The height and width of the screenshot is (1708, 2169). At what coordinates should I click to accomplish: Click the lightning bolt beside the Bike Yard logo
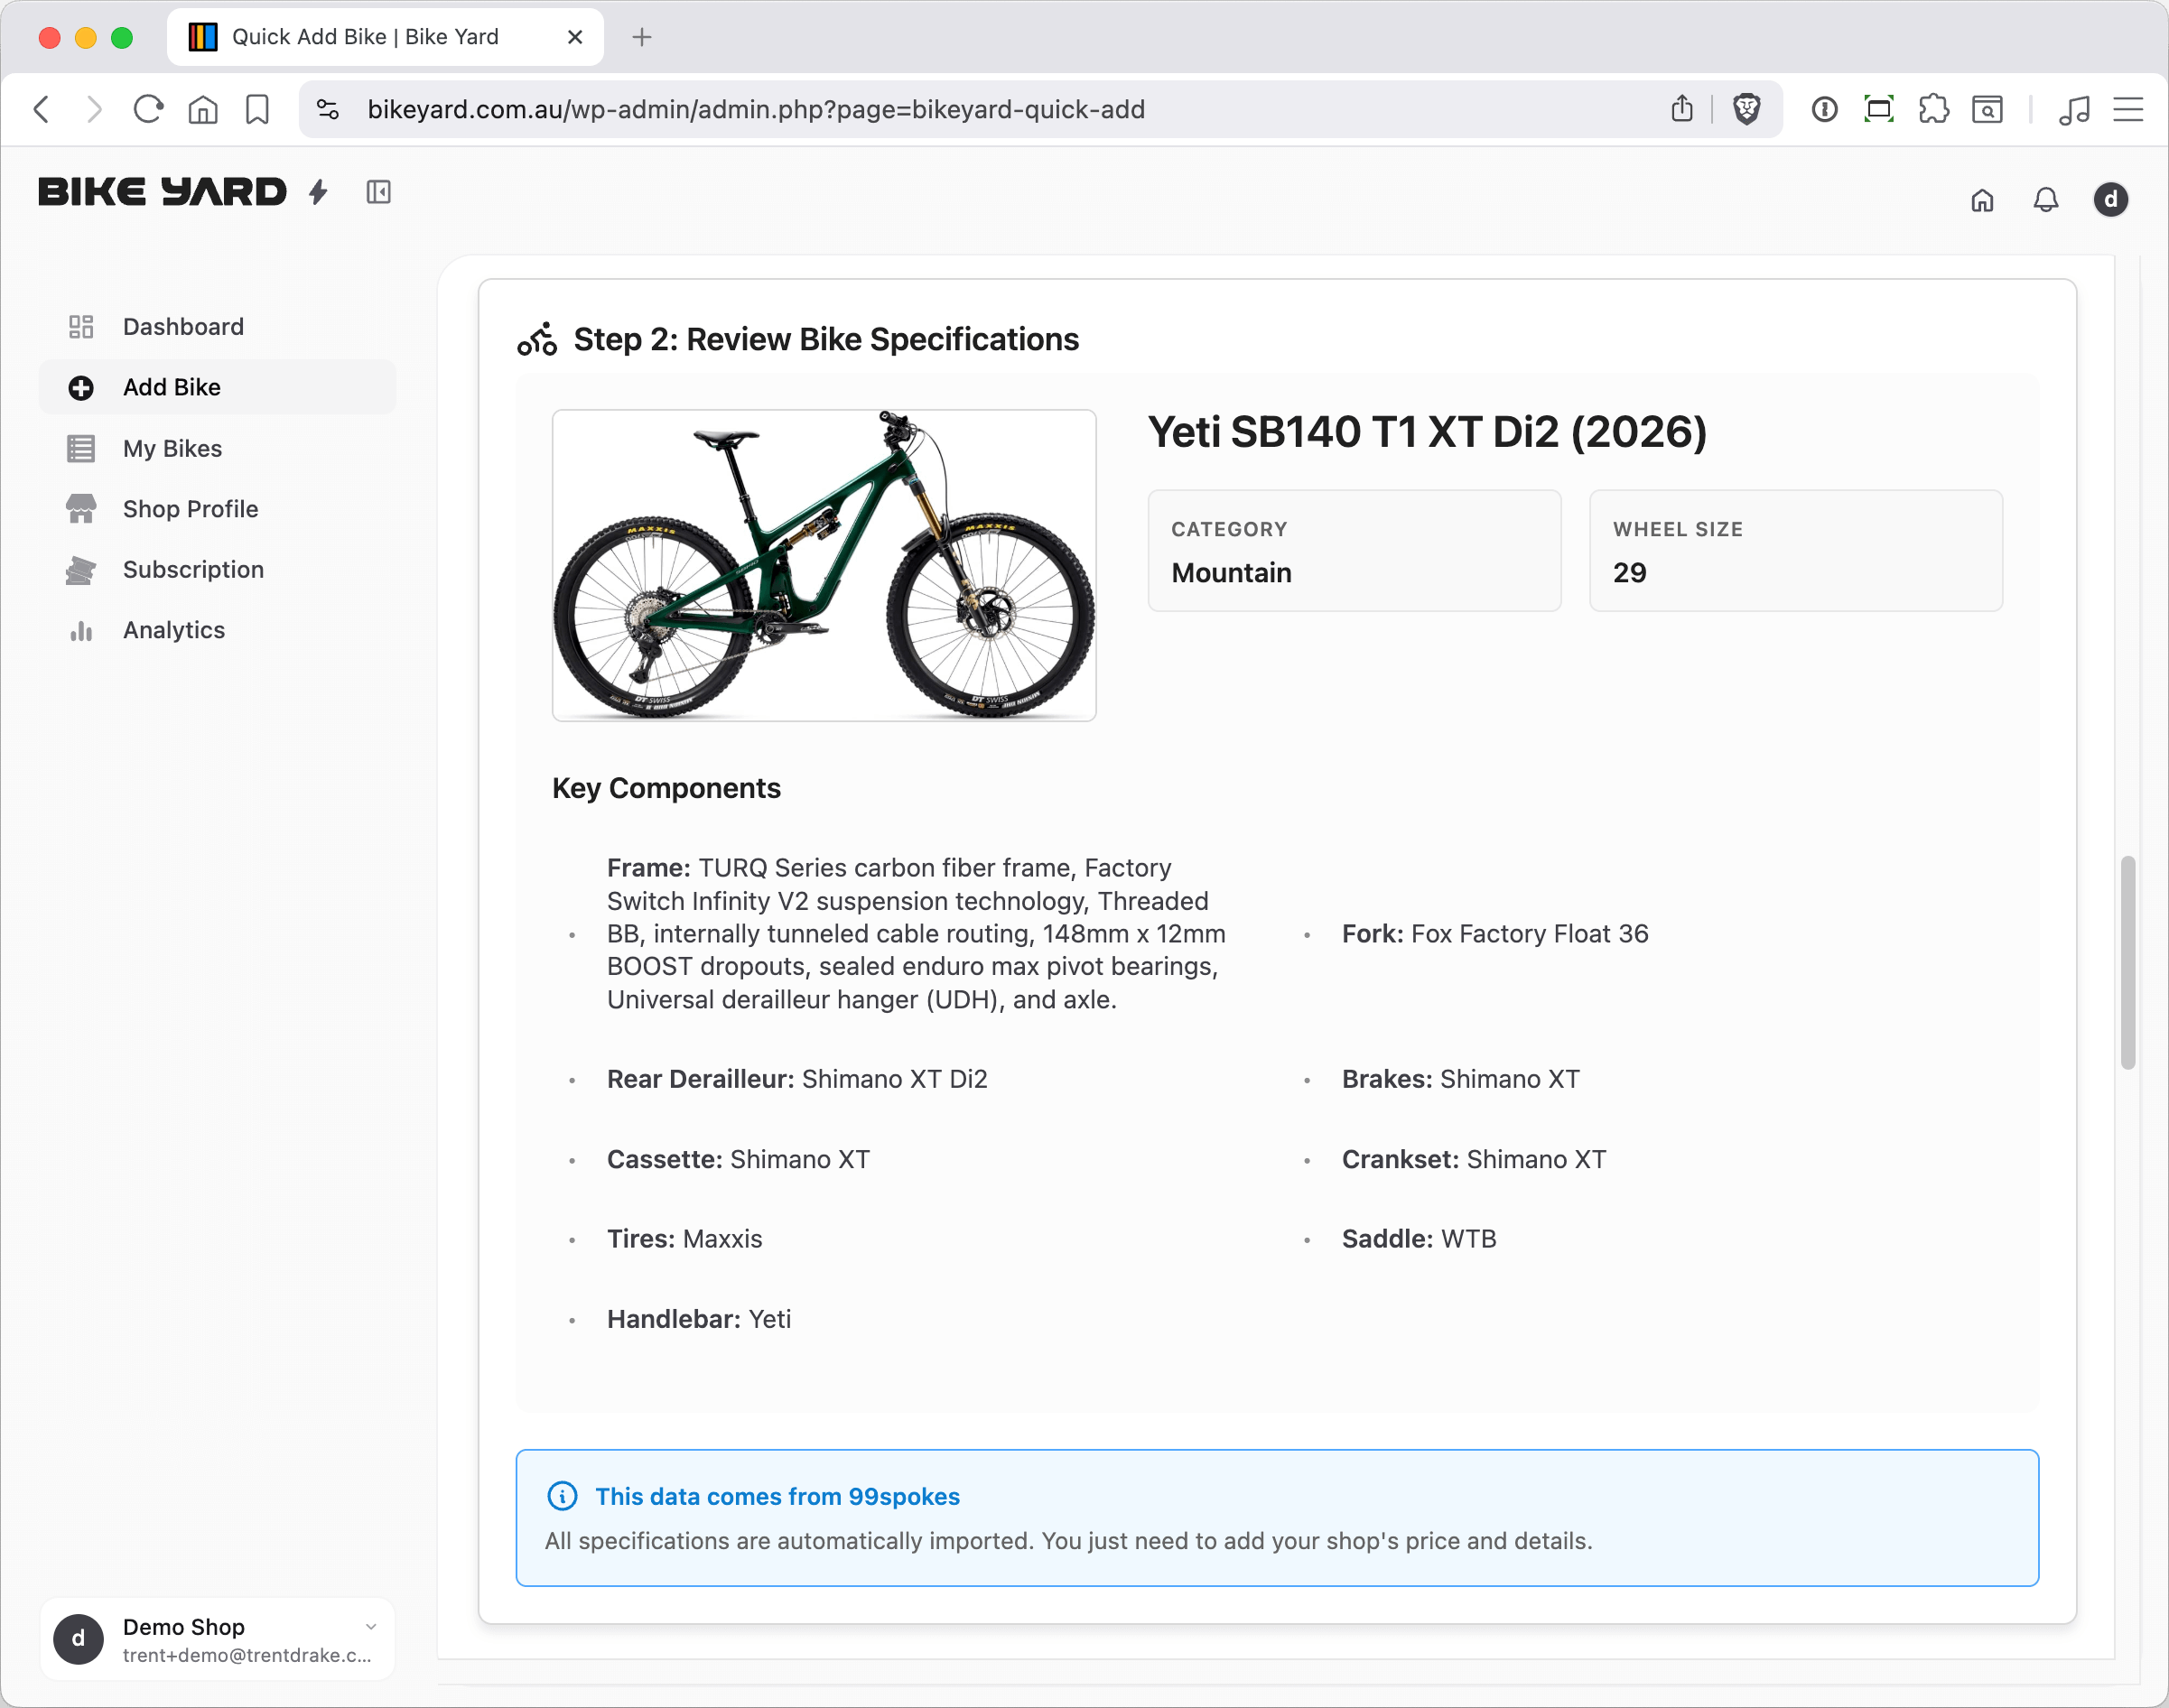point(318,192)
